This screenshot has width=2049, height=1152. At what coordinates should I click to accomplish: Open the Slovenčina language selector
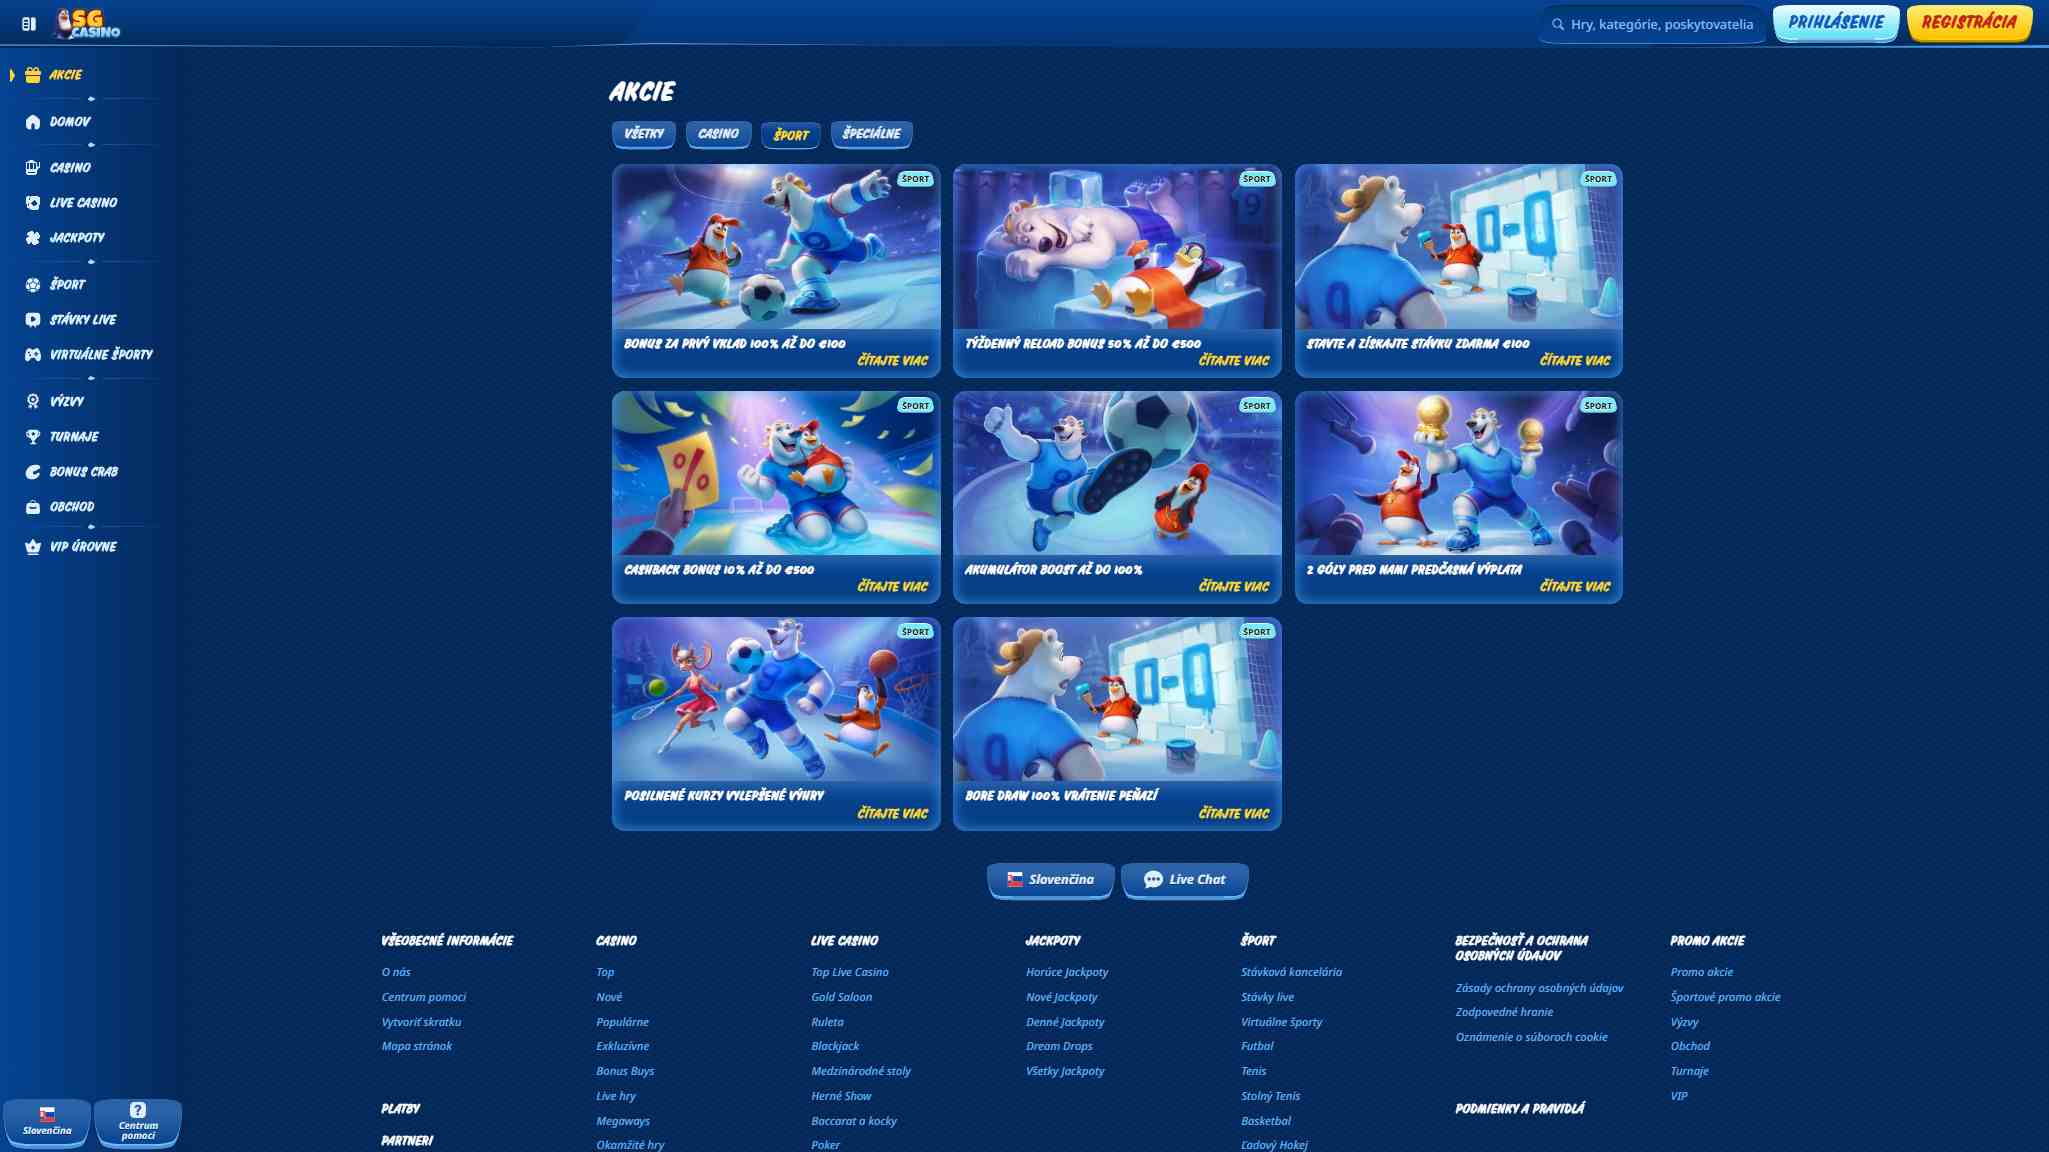[1051, 880]
